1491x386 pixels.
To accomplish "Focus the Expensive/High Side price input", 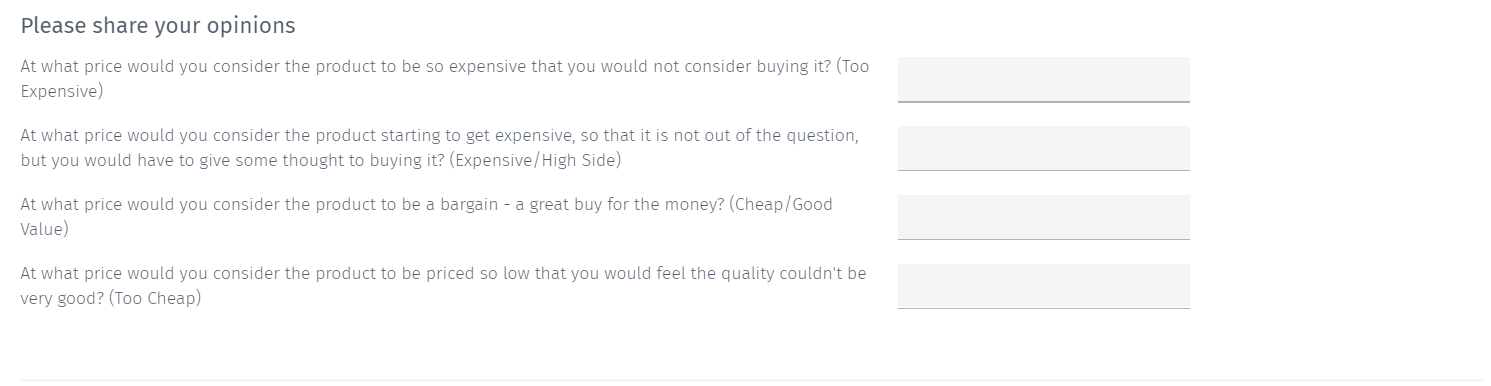I will click(1043, 148).
